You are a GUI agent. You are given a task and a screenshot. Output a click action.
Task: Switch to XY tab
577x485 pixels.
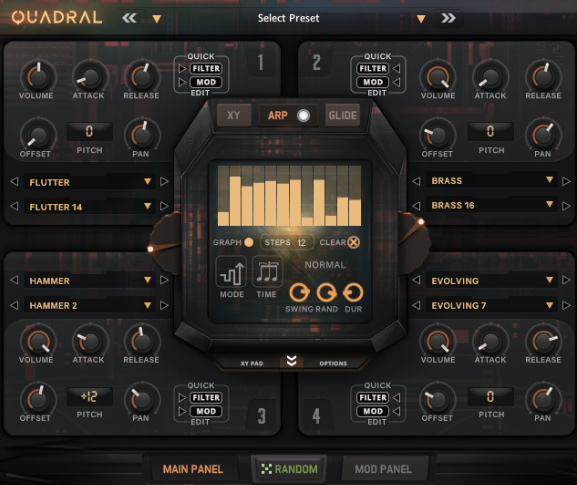click(x=234, y=116)
